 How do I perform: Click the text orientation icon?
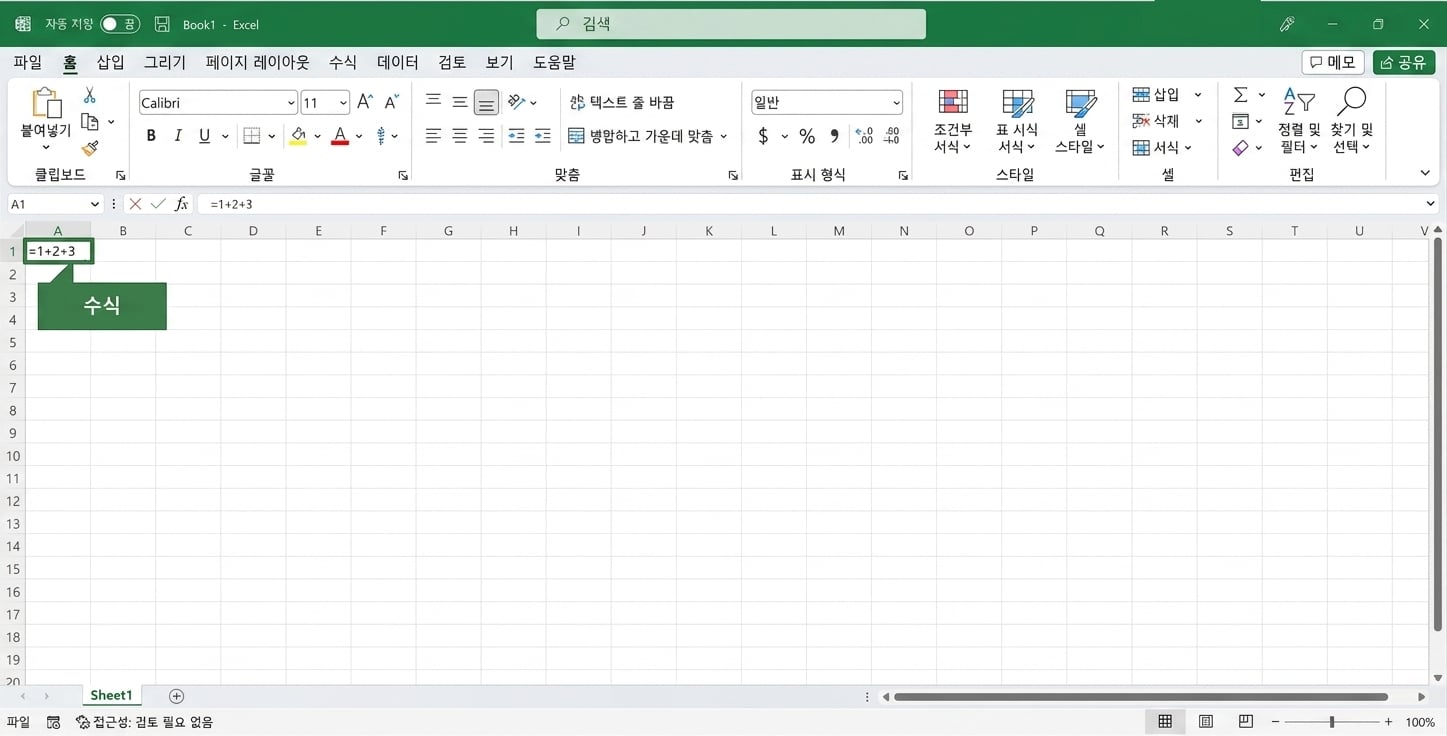click(x=516, y=101)
